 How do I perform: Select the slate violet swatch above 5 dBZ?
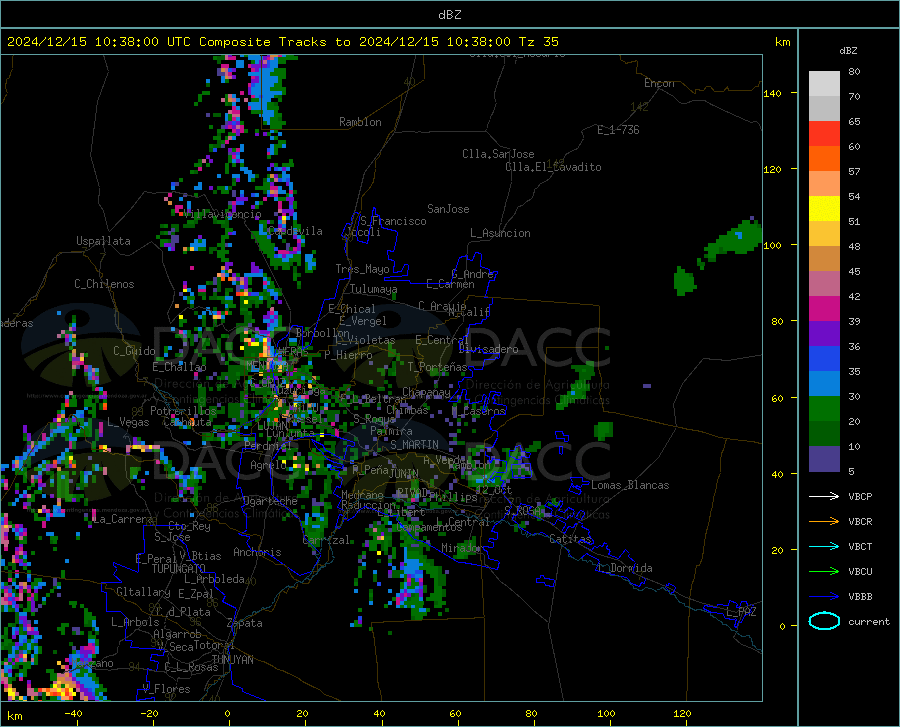pyautogui.click(x=824, y=459)
